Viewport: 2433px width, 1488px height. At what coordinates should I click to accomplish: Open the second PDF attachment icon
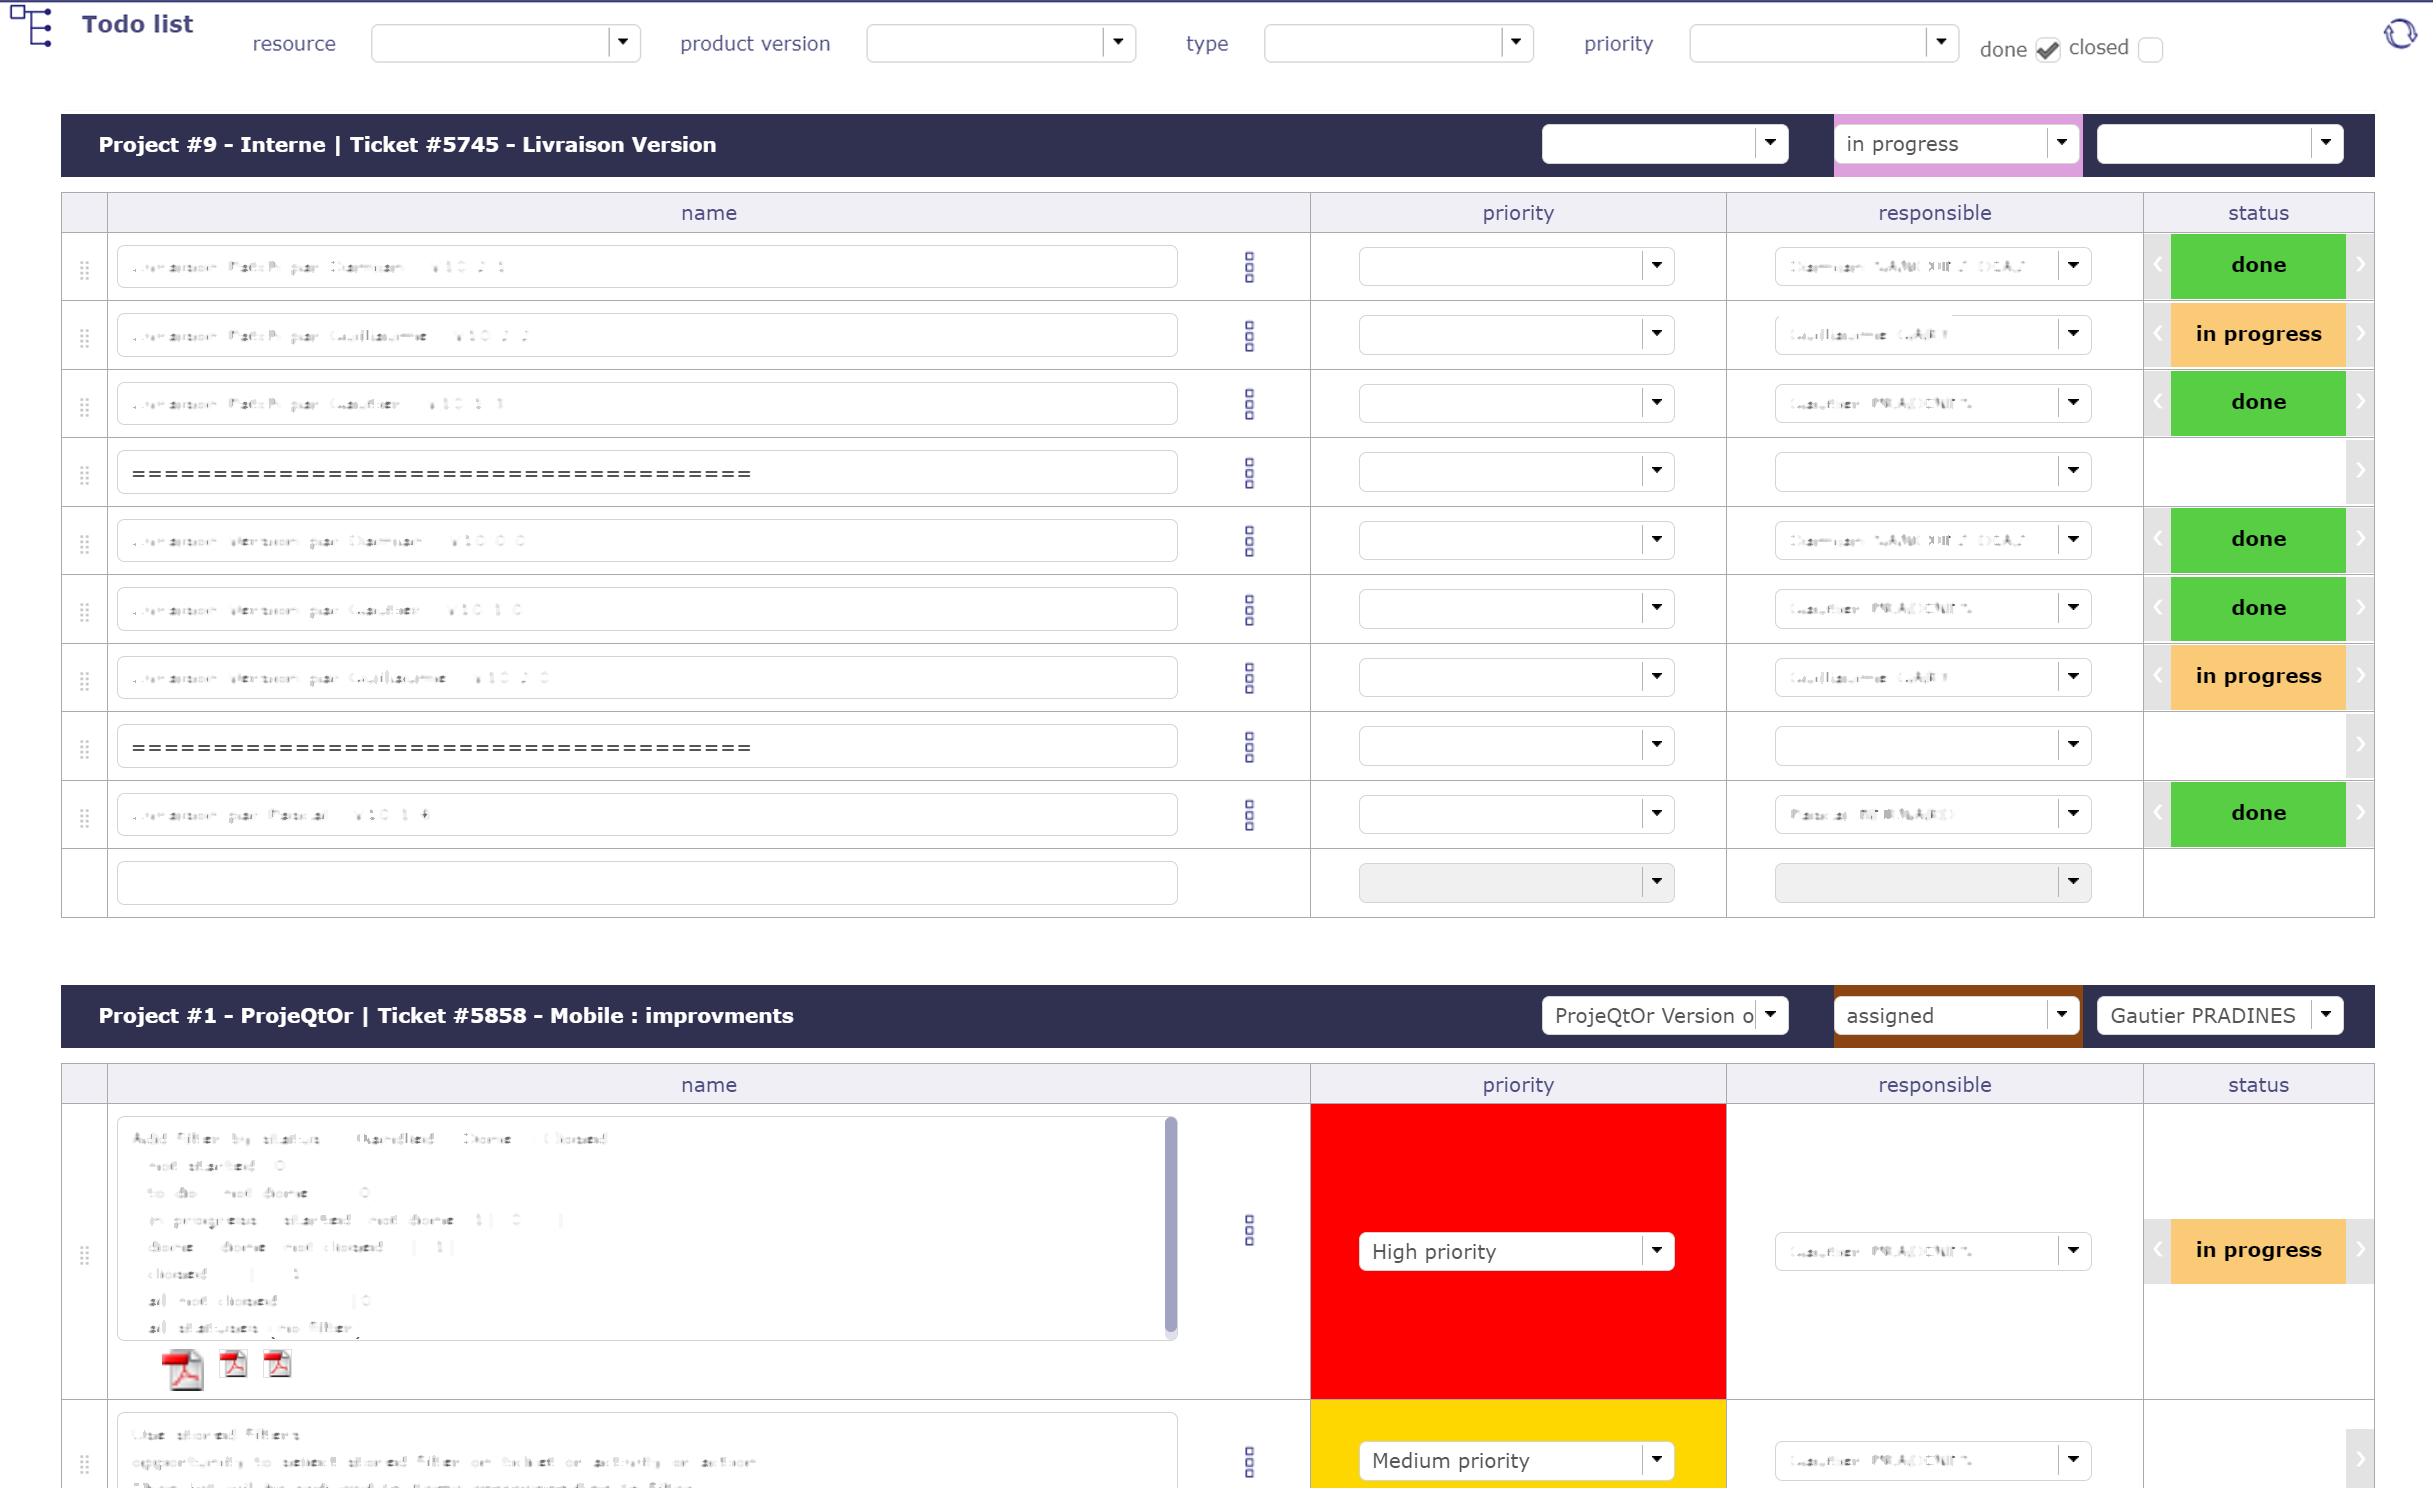click(233, 1364)
